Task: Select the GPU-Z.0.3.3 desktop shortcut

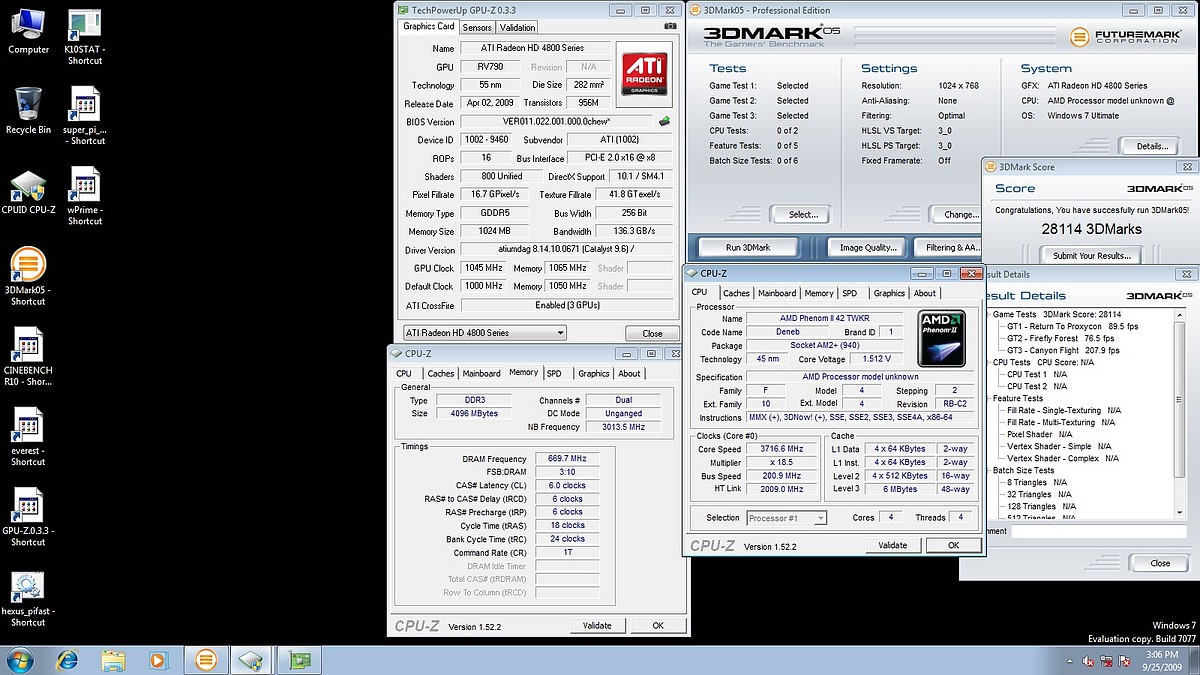Action: point(28,518)
